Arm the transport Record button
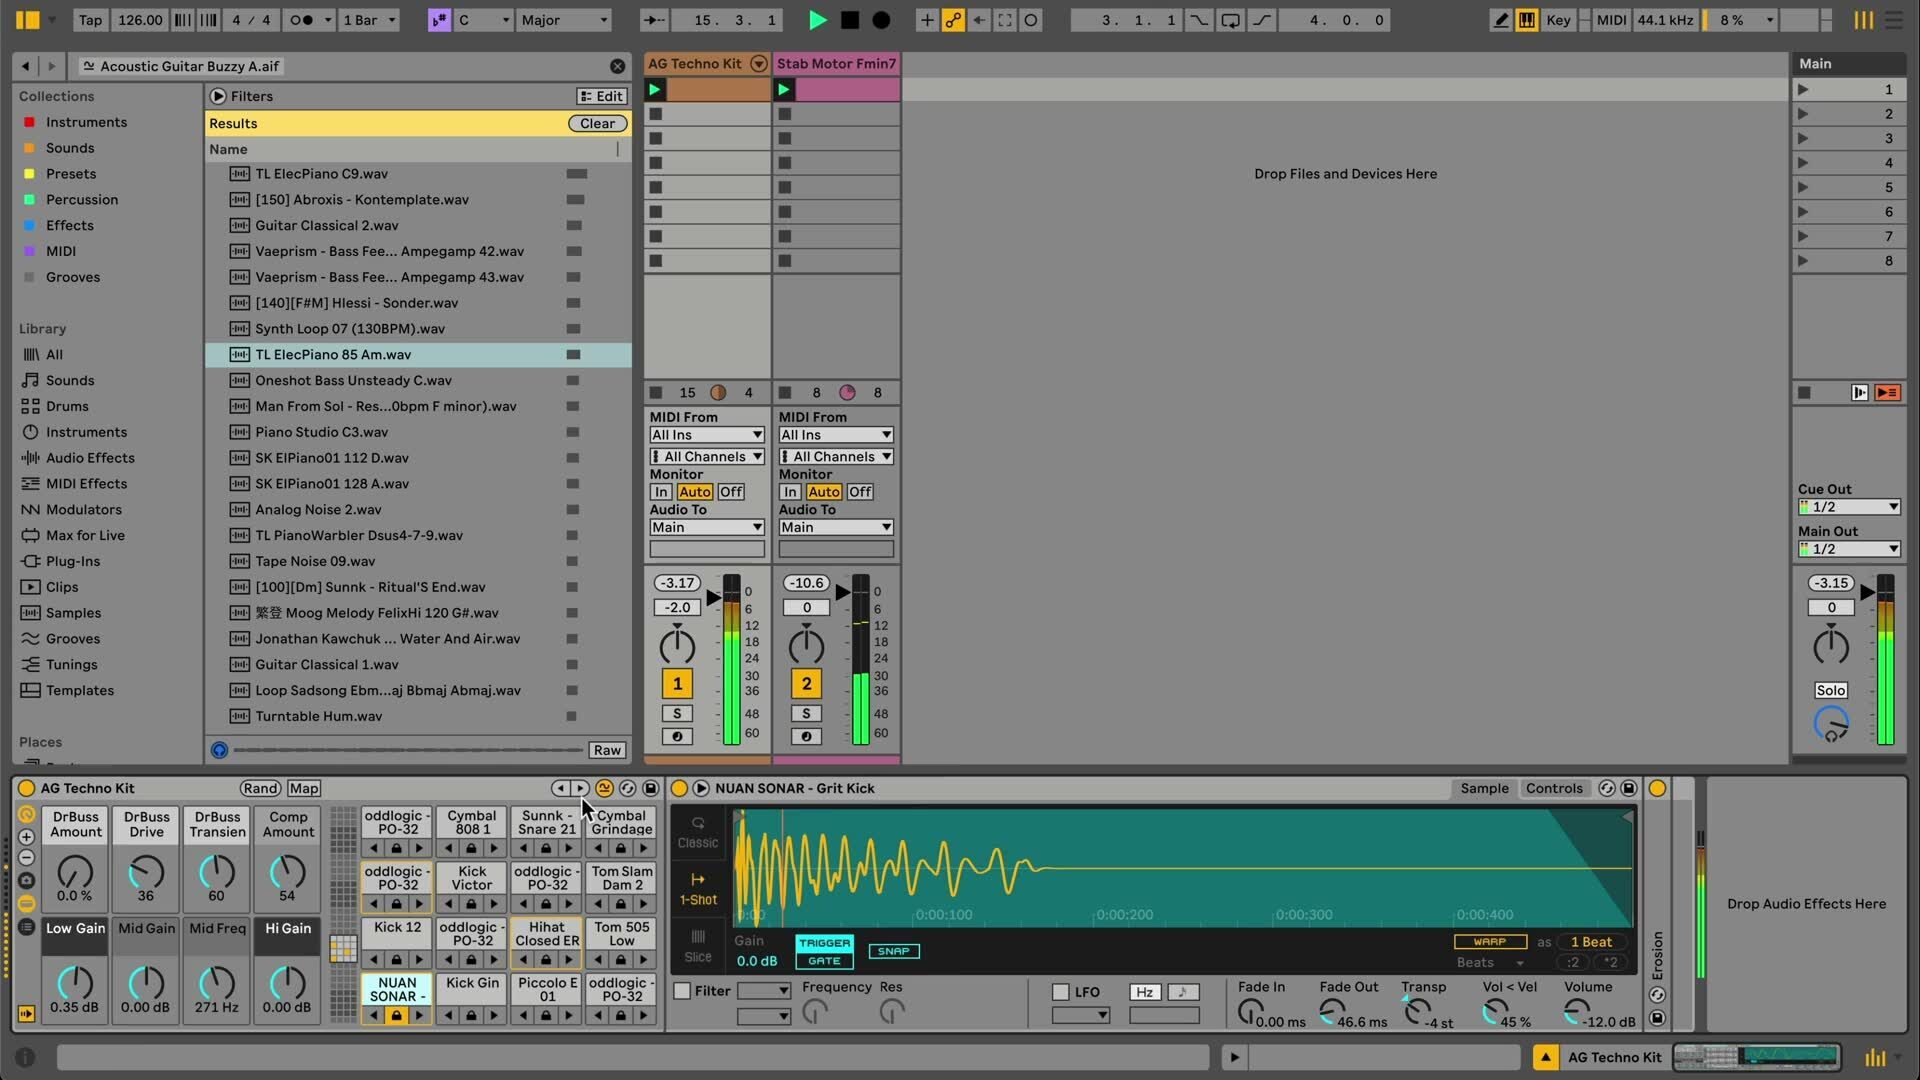Screen dimensions: 1920x1080 (881, 20)
